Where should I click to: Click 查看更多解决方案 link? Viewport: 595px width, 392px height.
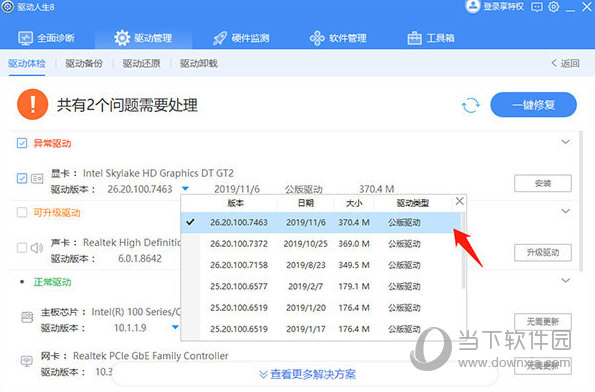click(308, 374)
